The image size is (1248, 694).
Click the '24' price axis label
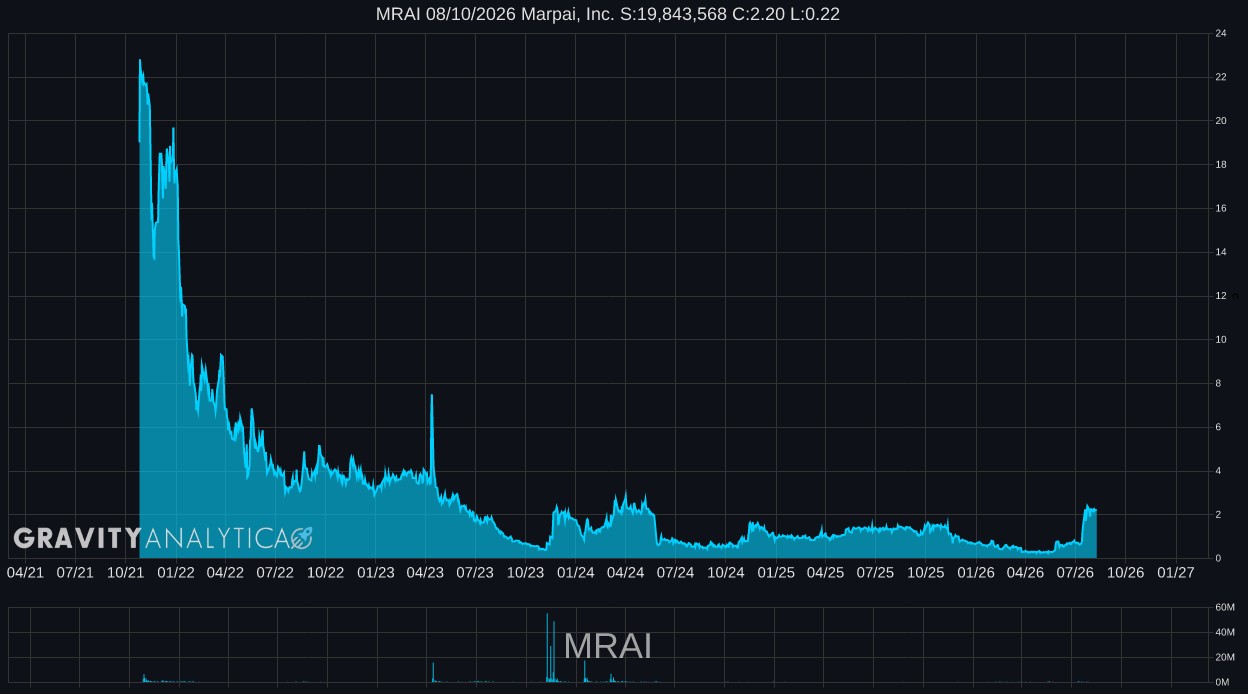click(1221, 34)
